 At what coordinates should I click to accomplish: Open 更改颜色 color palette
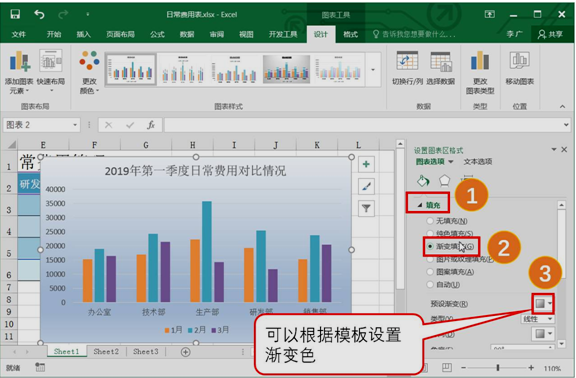[x=89, y=72]
